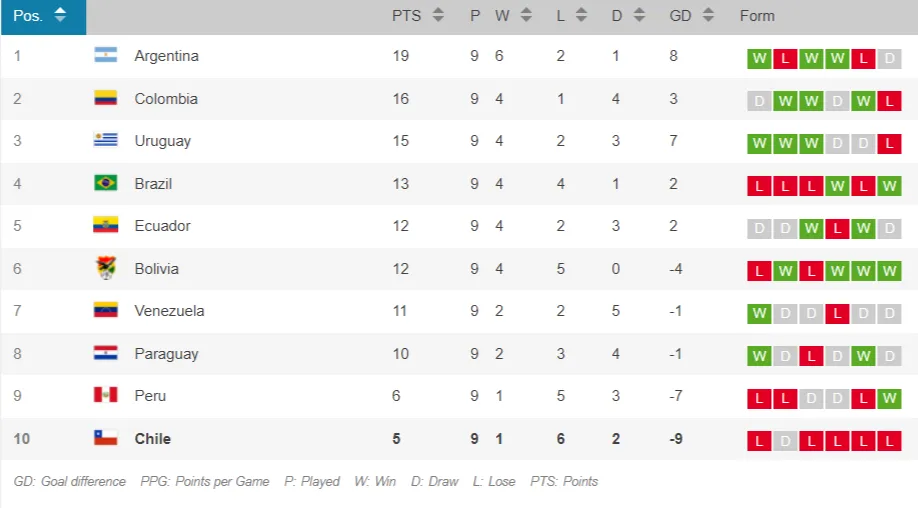The height and width of the screenshot is (508, 918).
Task: Click the Paraguay flag icon
Action: (106, 353)
